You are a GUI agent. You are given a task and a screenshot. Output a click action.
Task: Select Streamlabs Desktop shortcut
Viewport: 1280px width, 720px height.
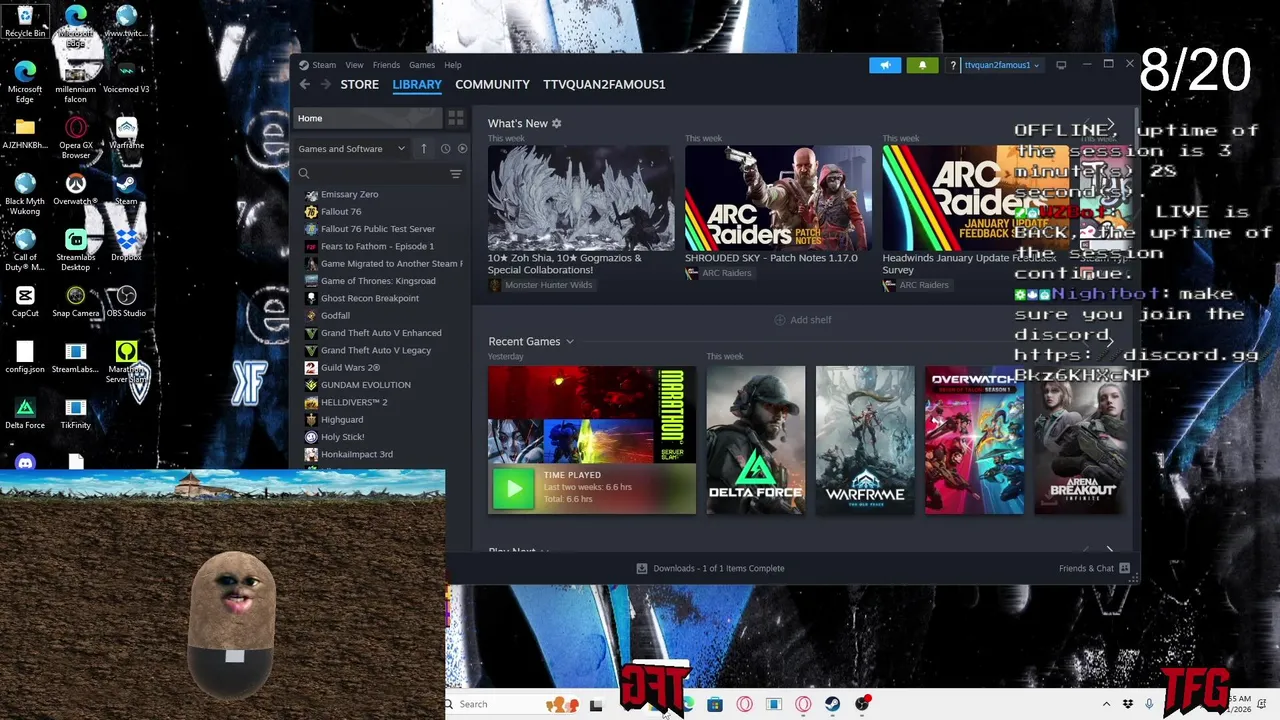click(76, 250)
